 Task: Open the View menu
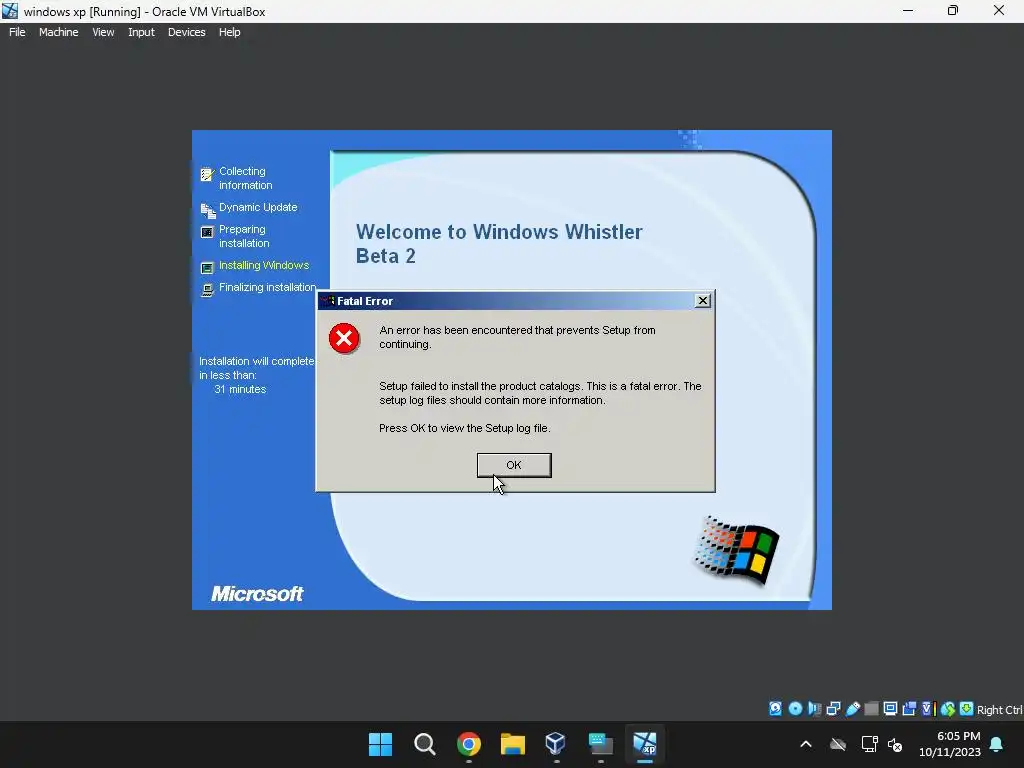(103, 32)
